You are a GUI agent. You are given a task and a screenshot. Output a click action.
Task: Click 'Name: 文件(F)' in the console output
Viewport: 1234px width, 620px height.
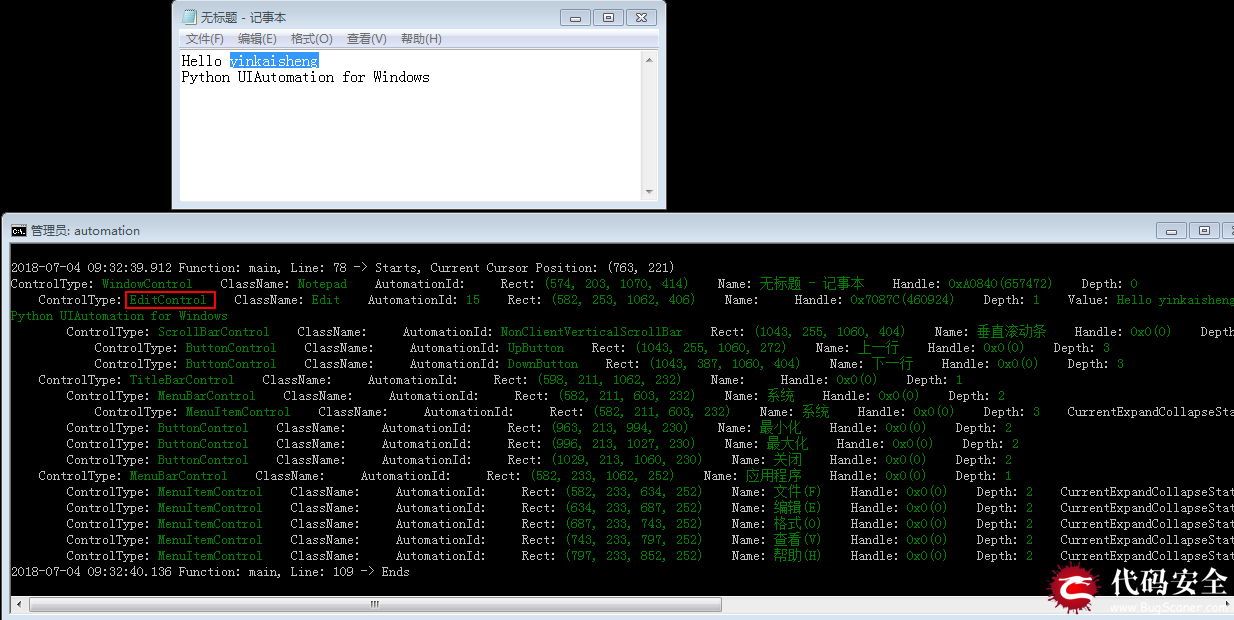tap(776, 492)
